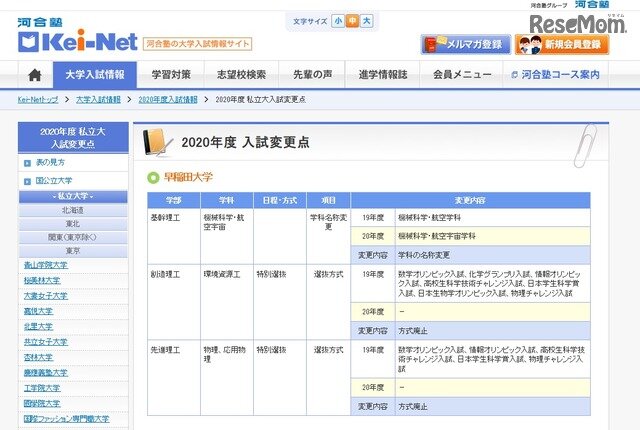Click the 河合塾の大学入試情報サイト tagline
Image resolution: width=640 pixels, height=430 pixels.
tap(198, 44)
